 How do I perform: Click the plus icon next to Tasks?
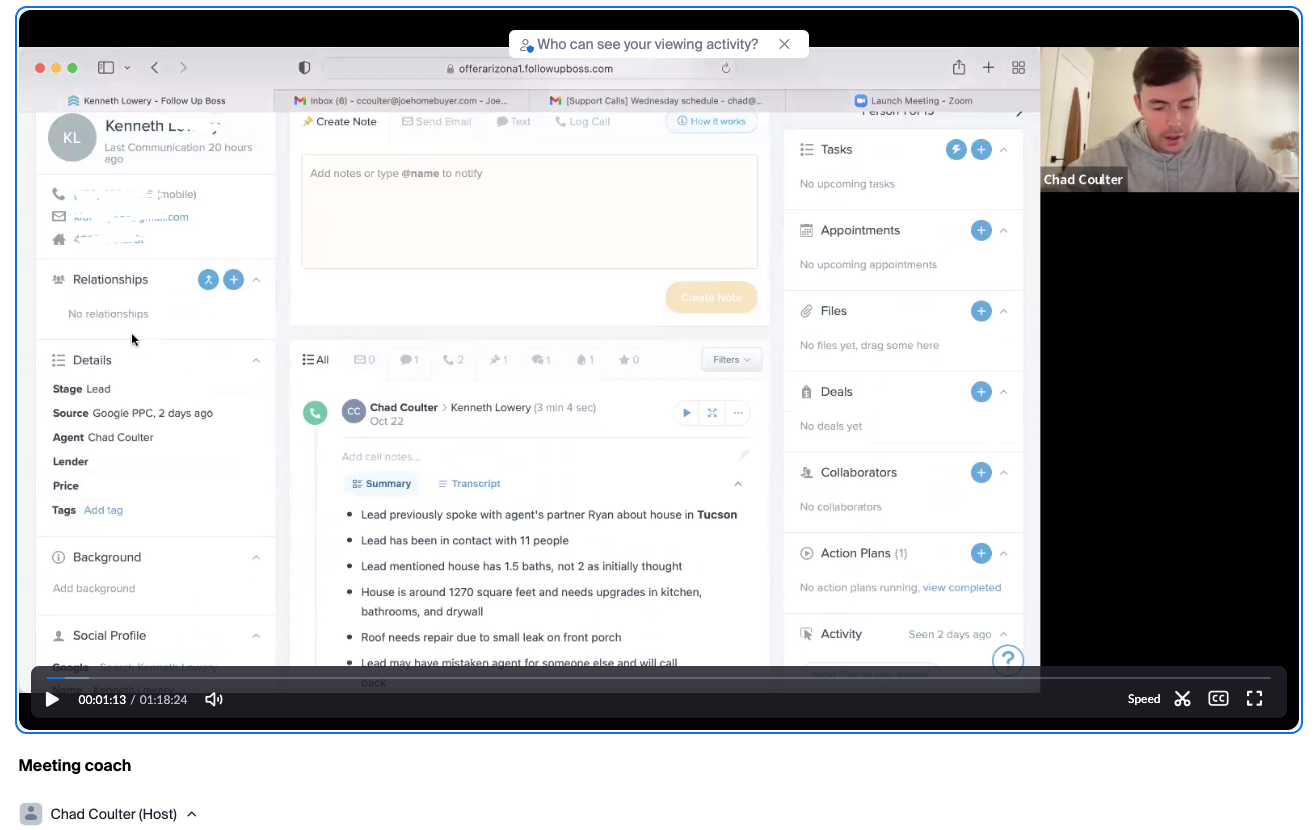point(981,150)
